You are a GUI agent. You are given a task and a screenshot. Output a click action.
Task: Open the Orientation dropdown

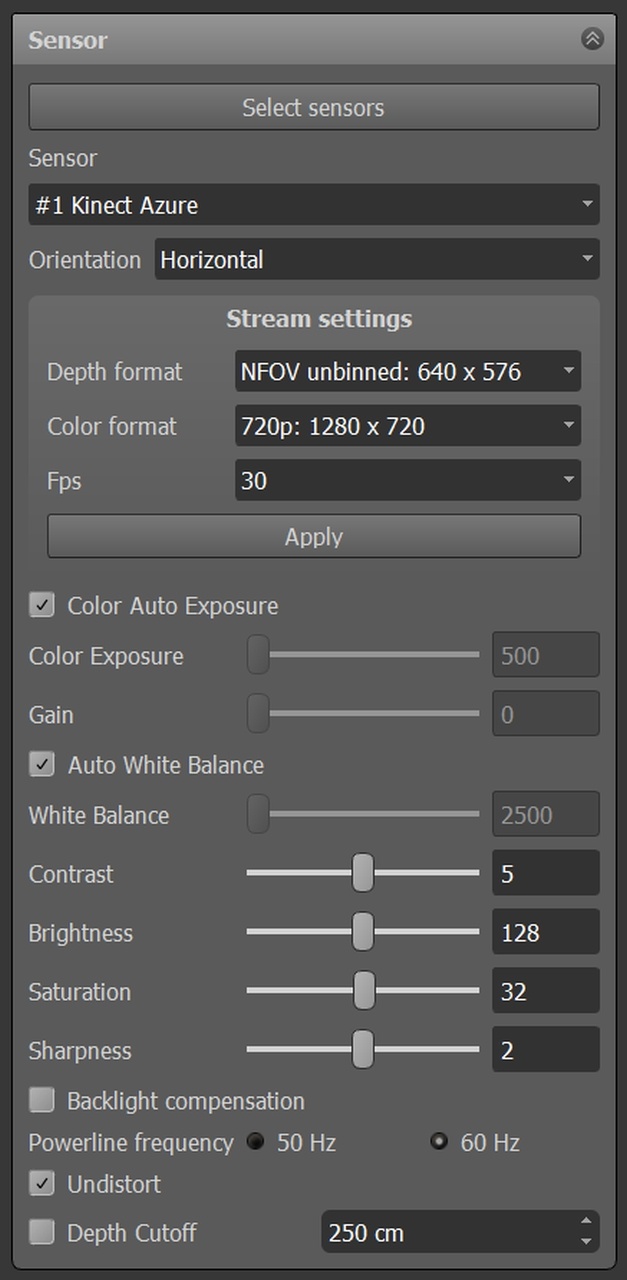coord(376,260)
